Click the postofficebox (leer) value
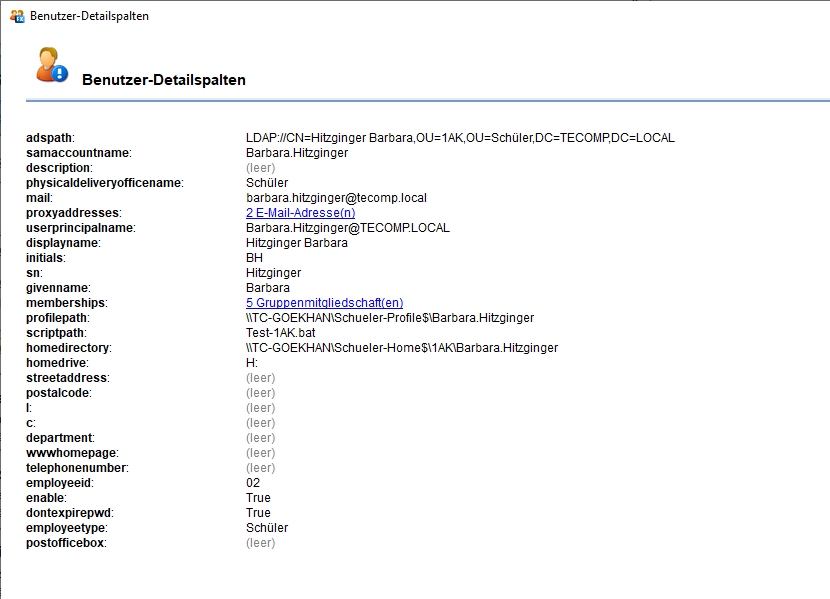Viewport: 830px width, 599px height. point(260,543)
